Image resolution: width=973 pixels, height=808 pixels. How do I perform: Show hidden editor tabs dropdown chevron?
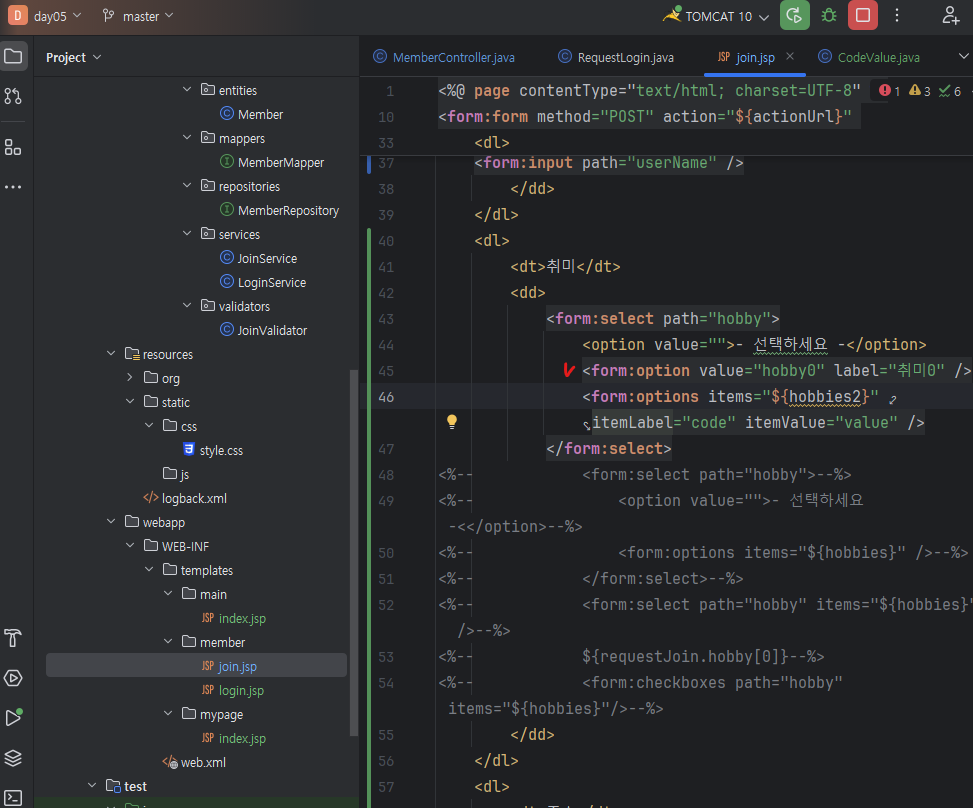click(x=963, y=56)
